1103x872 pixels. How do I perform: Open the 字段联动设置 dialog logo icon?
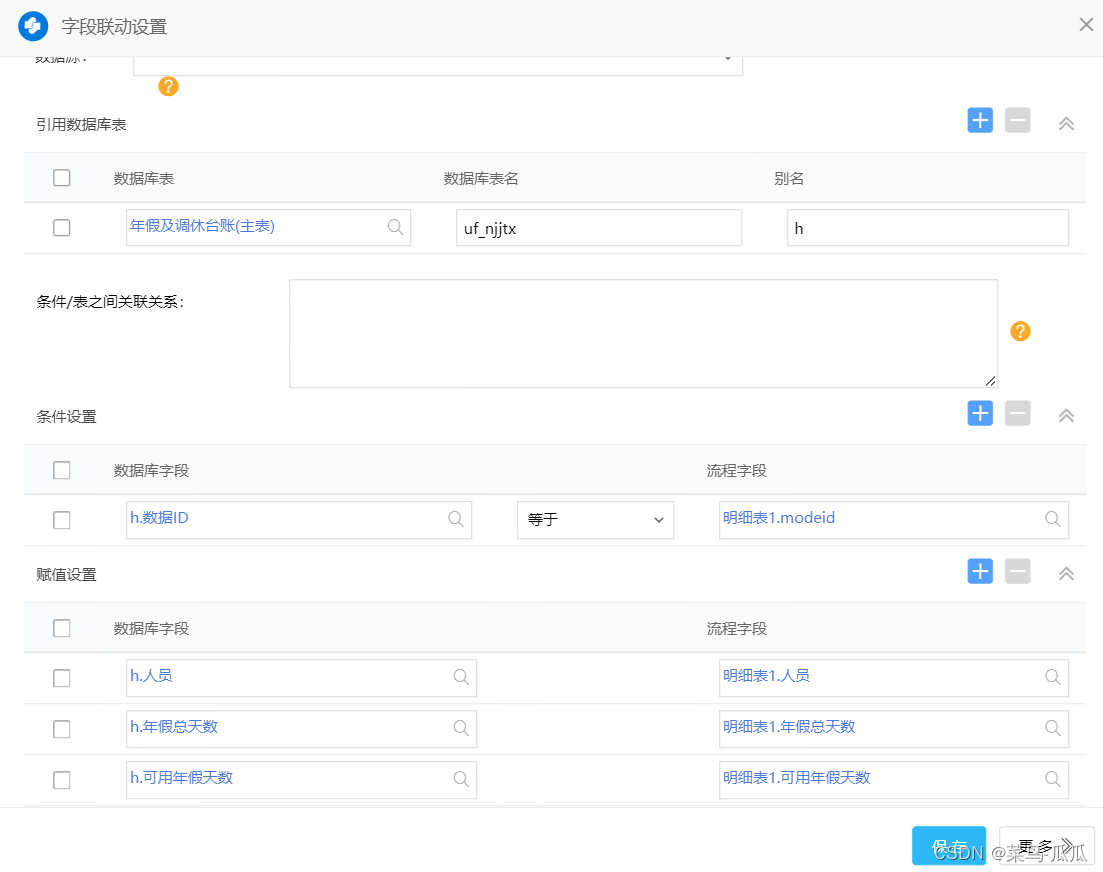[x=33, y=25]
